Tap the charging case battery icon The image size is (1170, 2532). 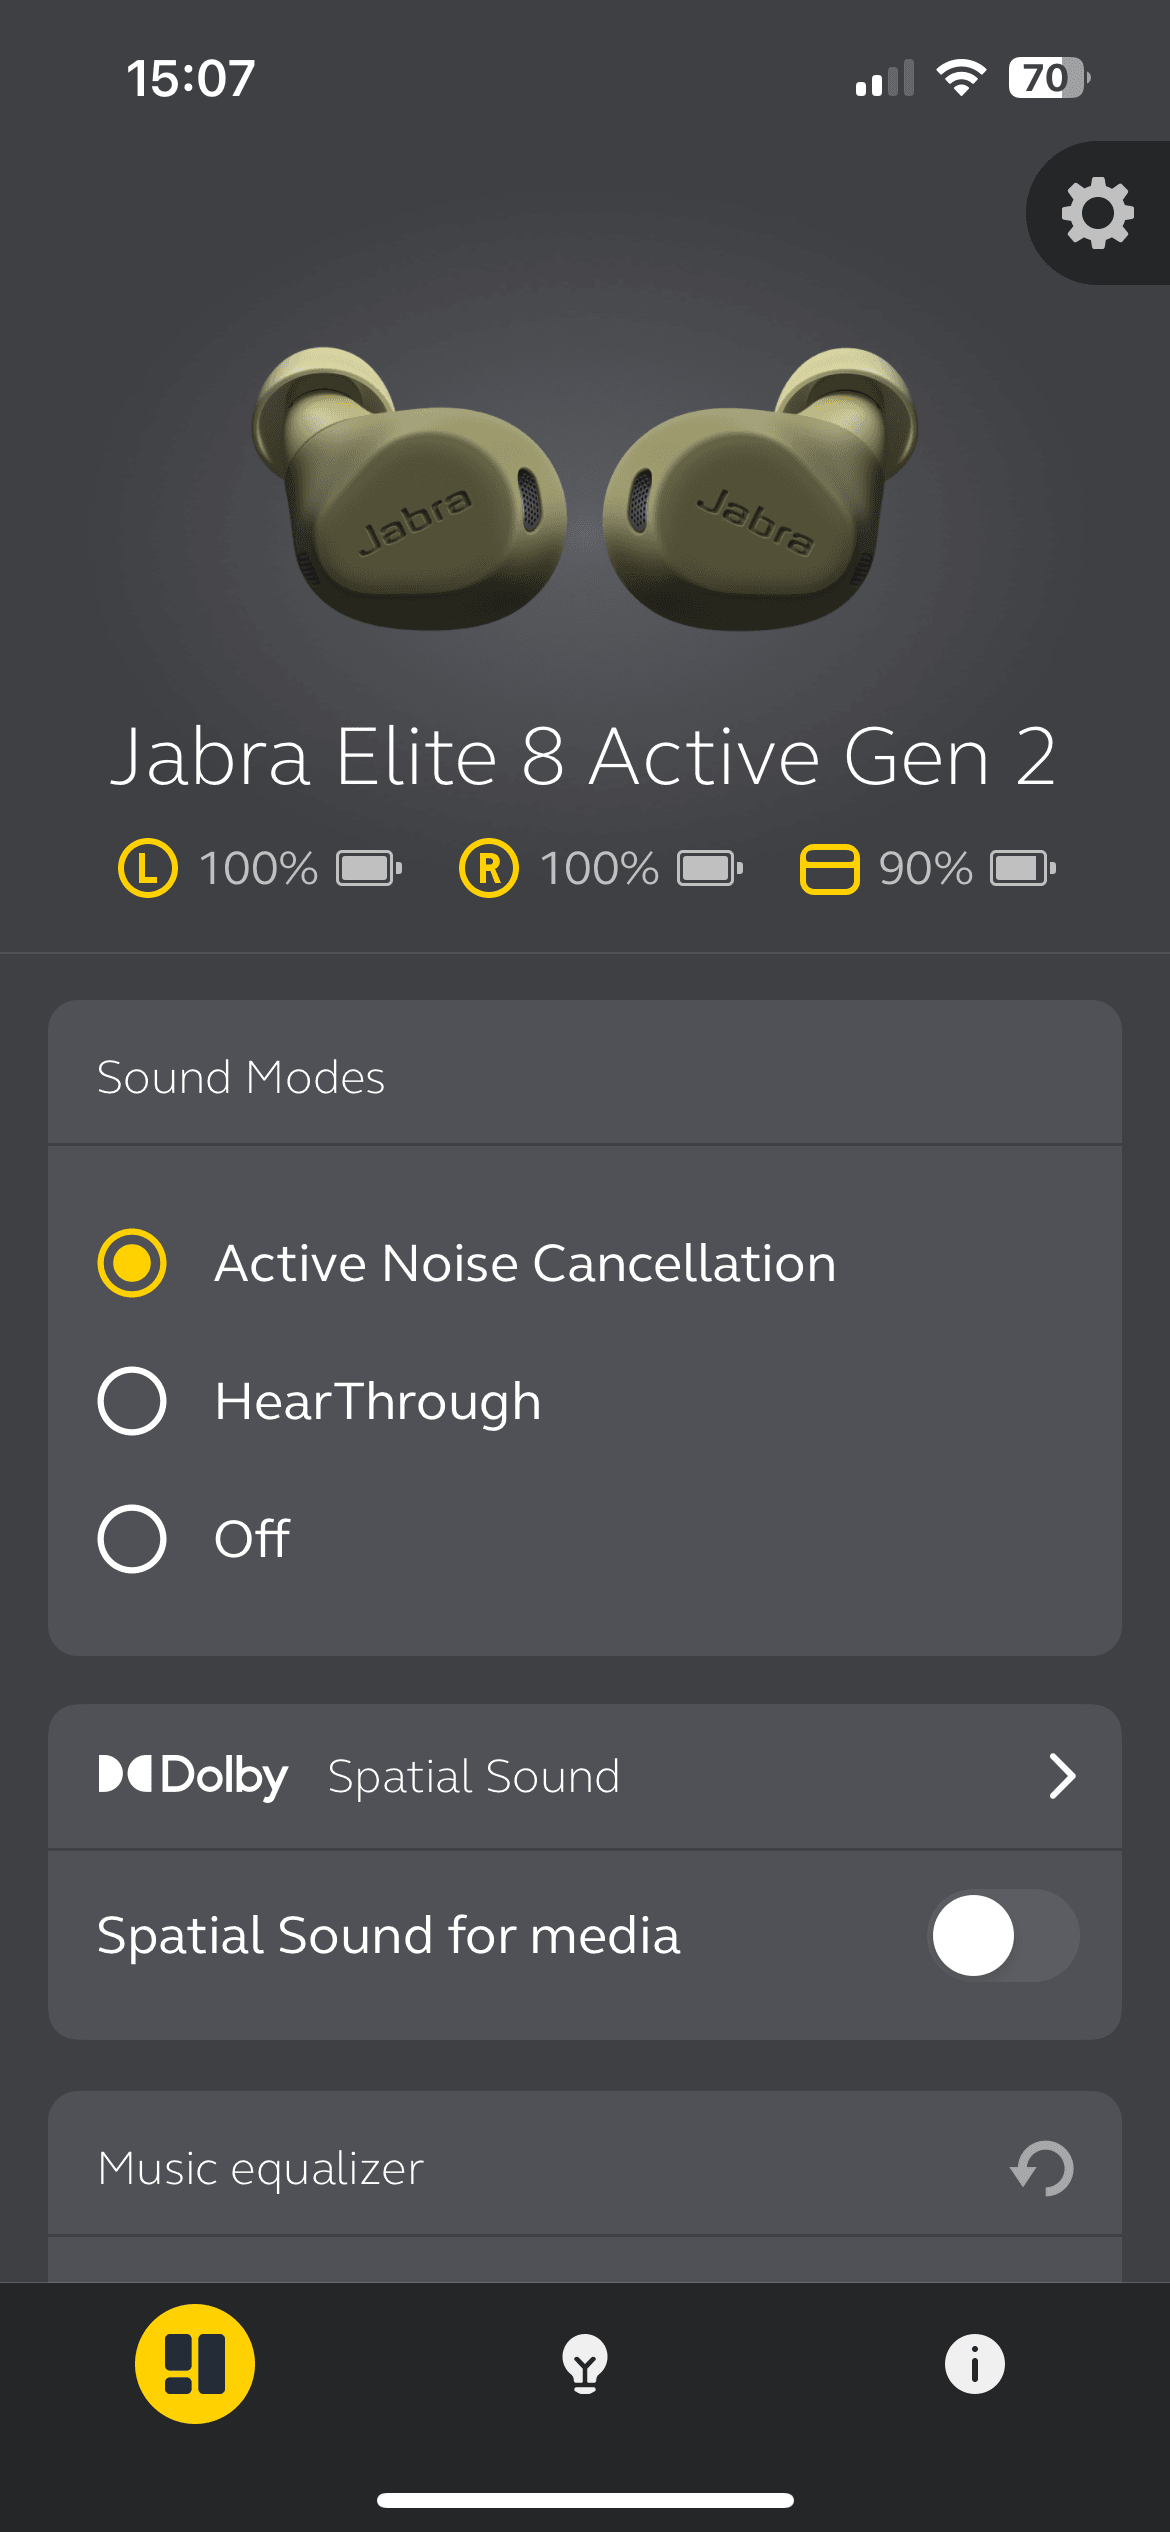pyautogui.click(x=829, y=868)
